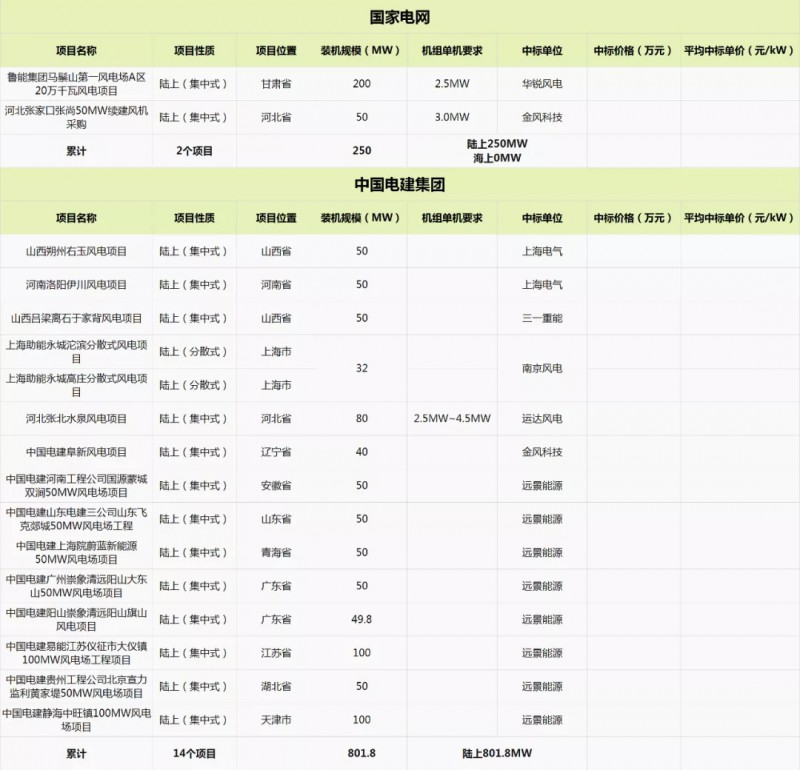Click the 14个项目 total cell

pyautogui.click(x=194, y=754)
